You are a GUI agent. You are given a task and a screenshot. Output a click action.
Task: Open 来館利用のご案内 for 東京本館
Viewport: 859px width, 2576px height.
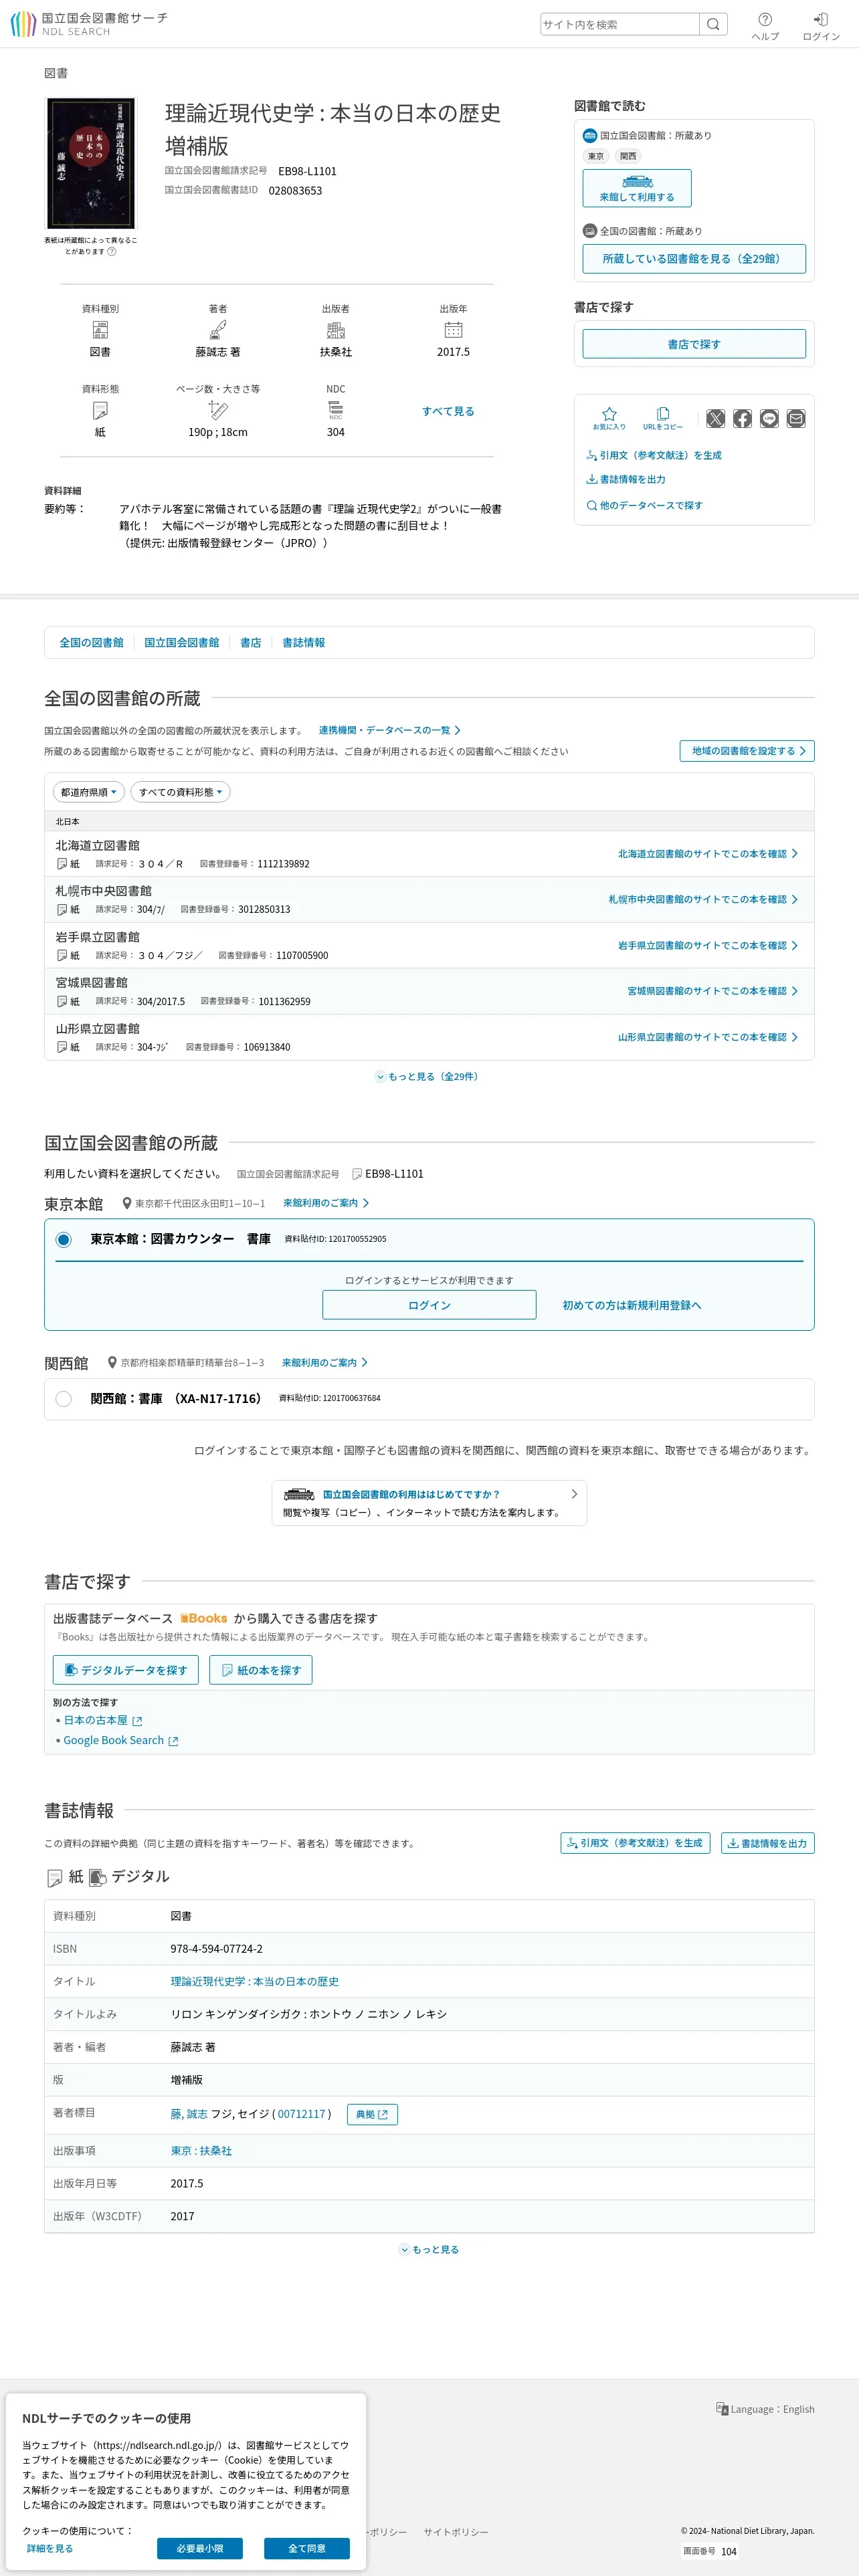pyautogui.click(x=326, y=1203)
